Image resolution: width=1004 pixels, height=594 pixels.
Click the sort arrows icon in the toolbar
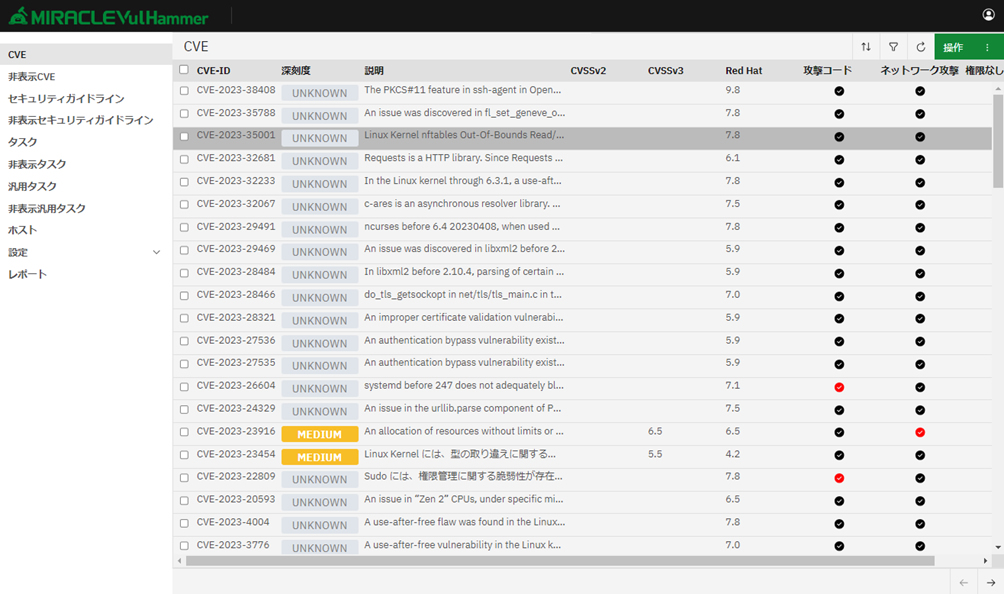pos(866,47)
